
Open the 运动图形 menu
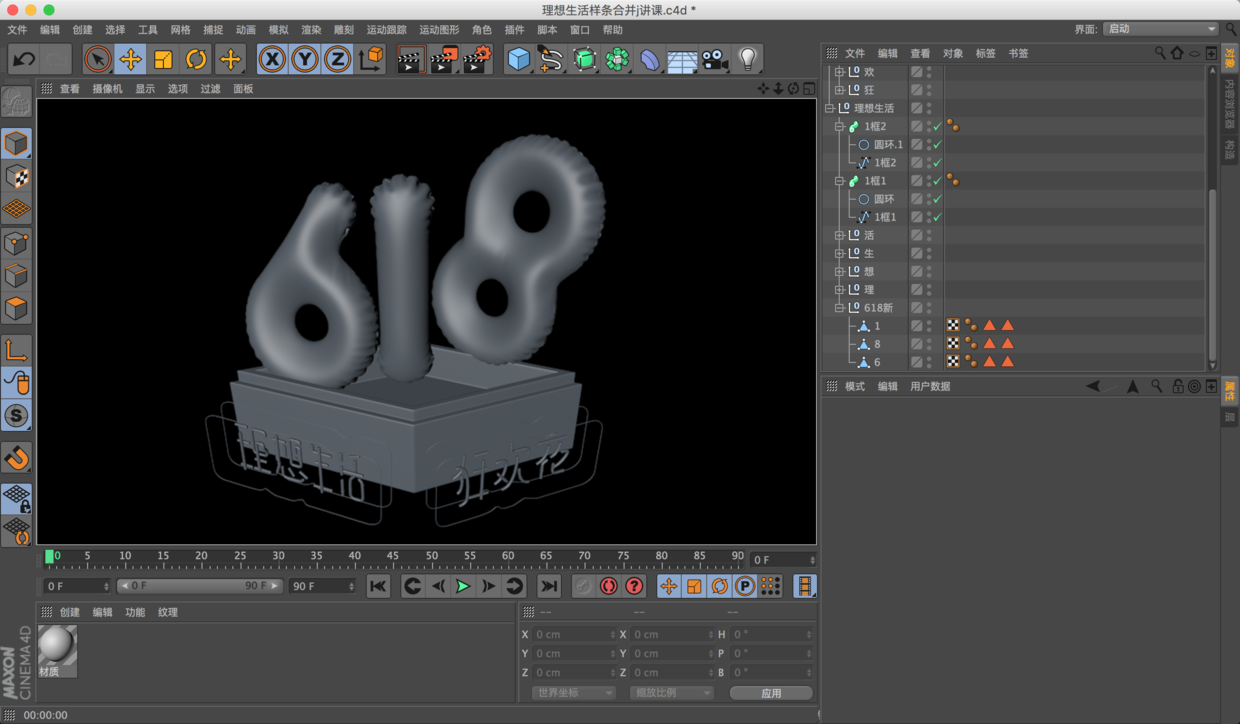click(x=439, y=30)
